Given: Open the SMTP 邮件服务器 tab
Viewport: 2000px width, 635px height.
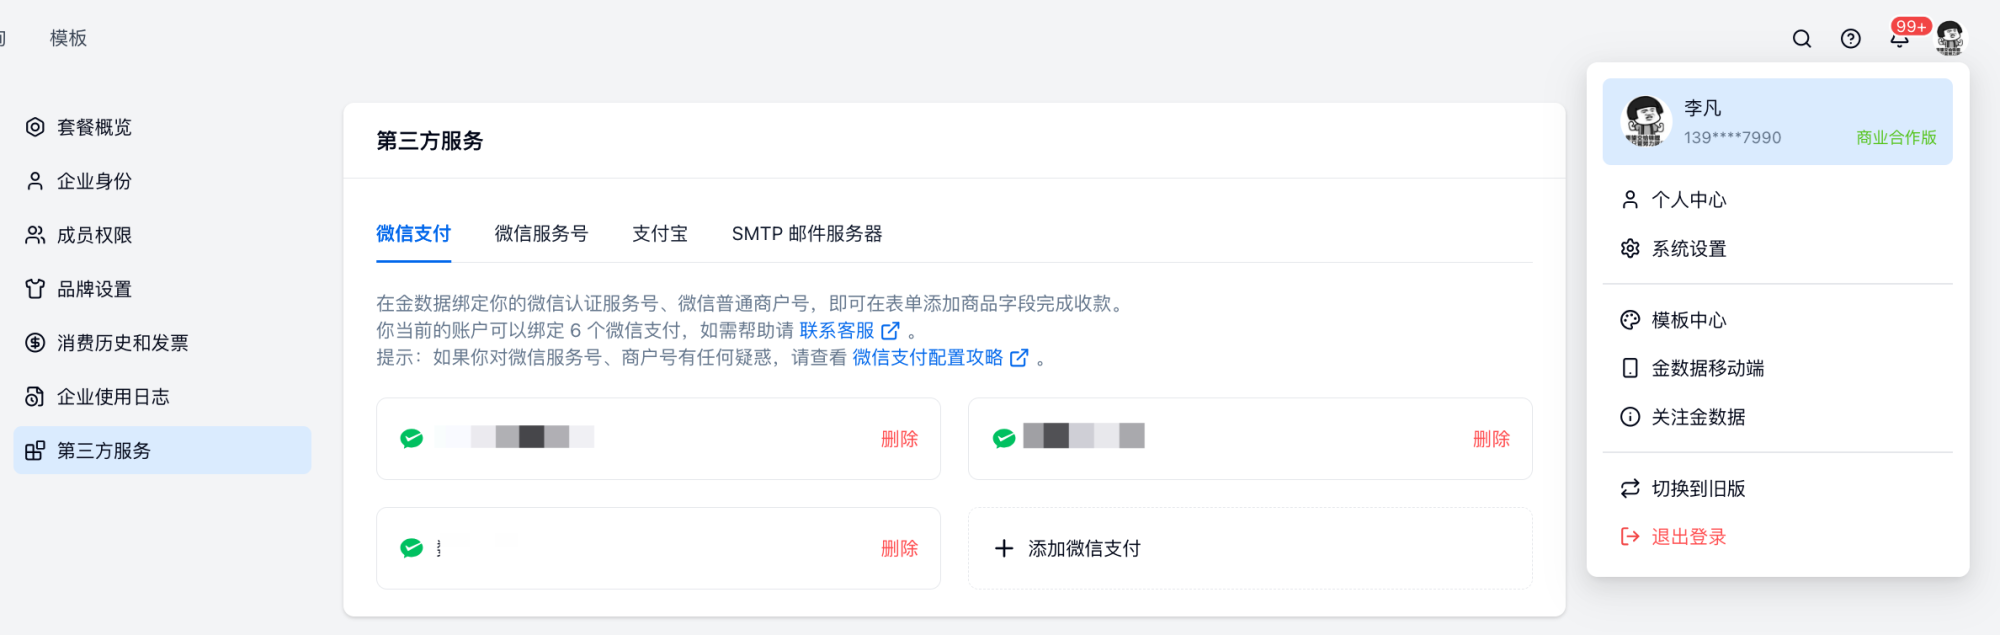Looking at the screenshot, I should click(x=807, y=234).
